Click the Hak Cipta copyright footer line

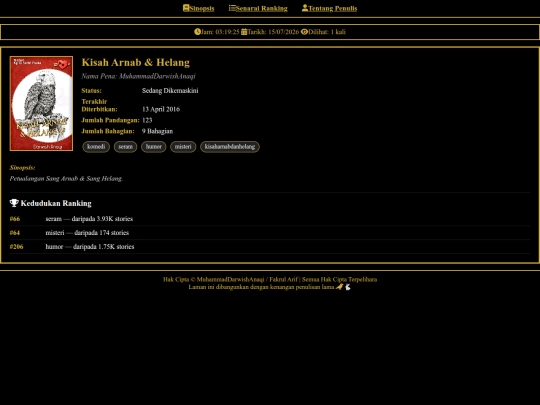pyautogui.click(x=270, y=279)
